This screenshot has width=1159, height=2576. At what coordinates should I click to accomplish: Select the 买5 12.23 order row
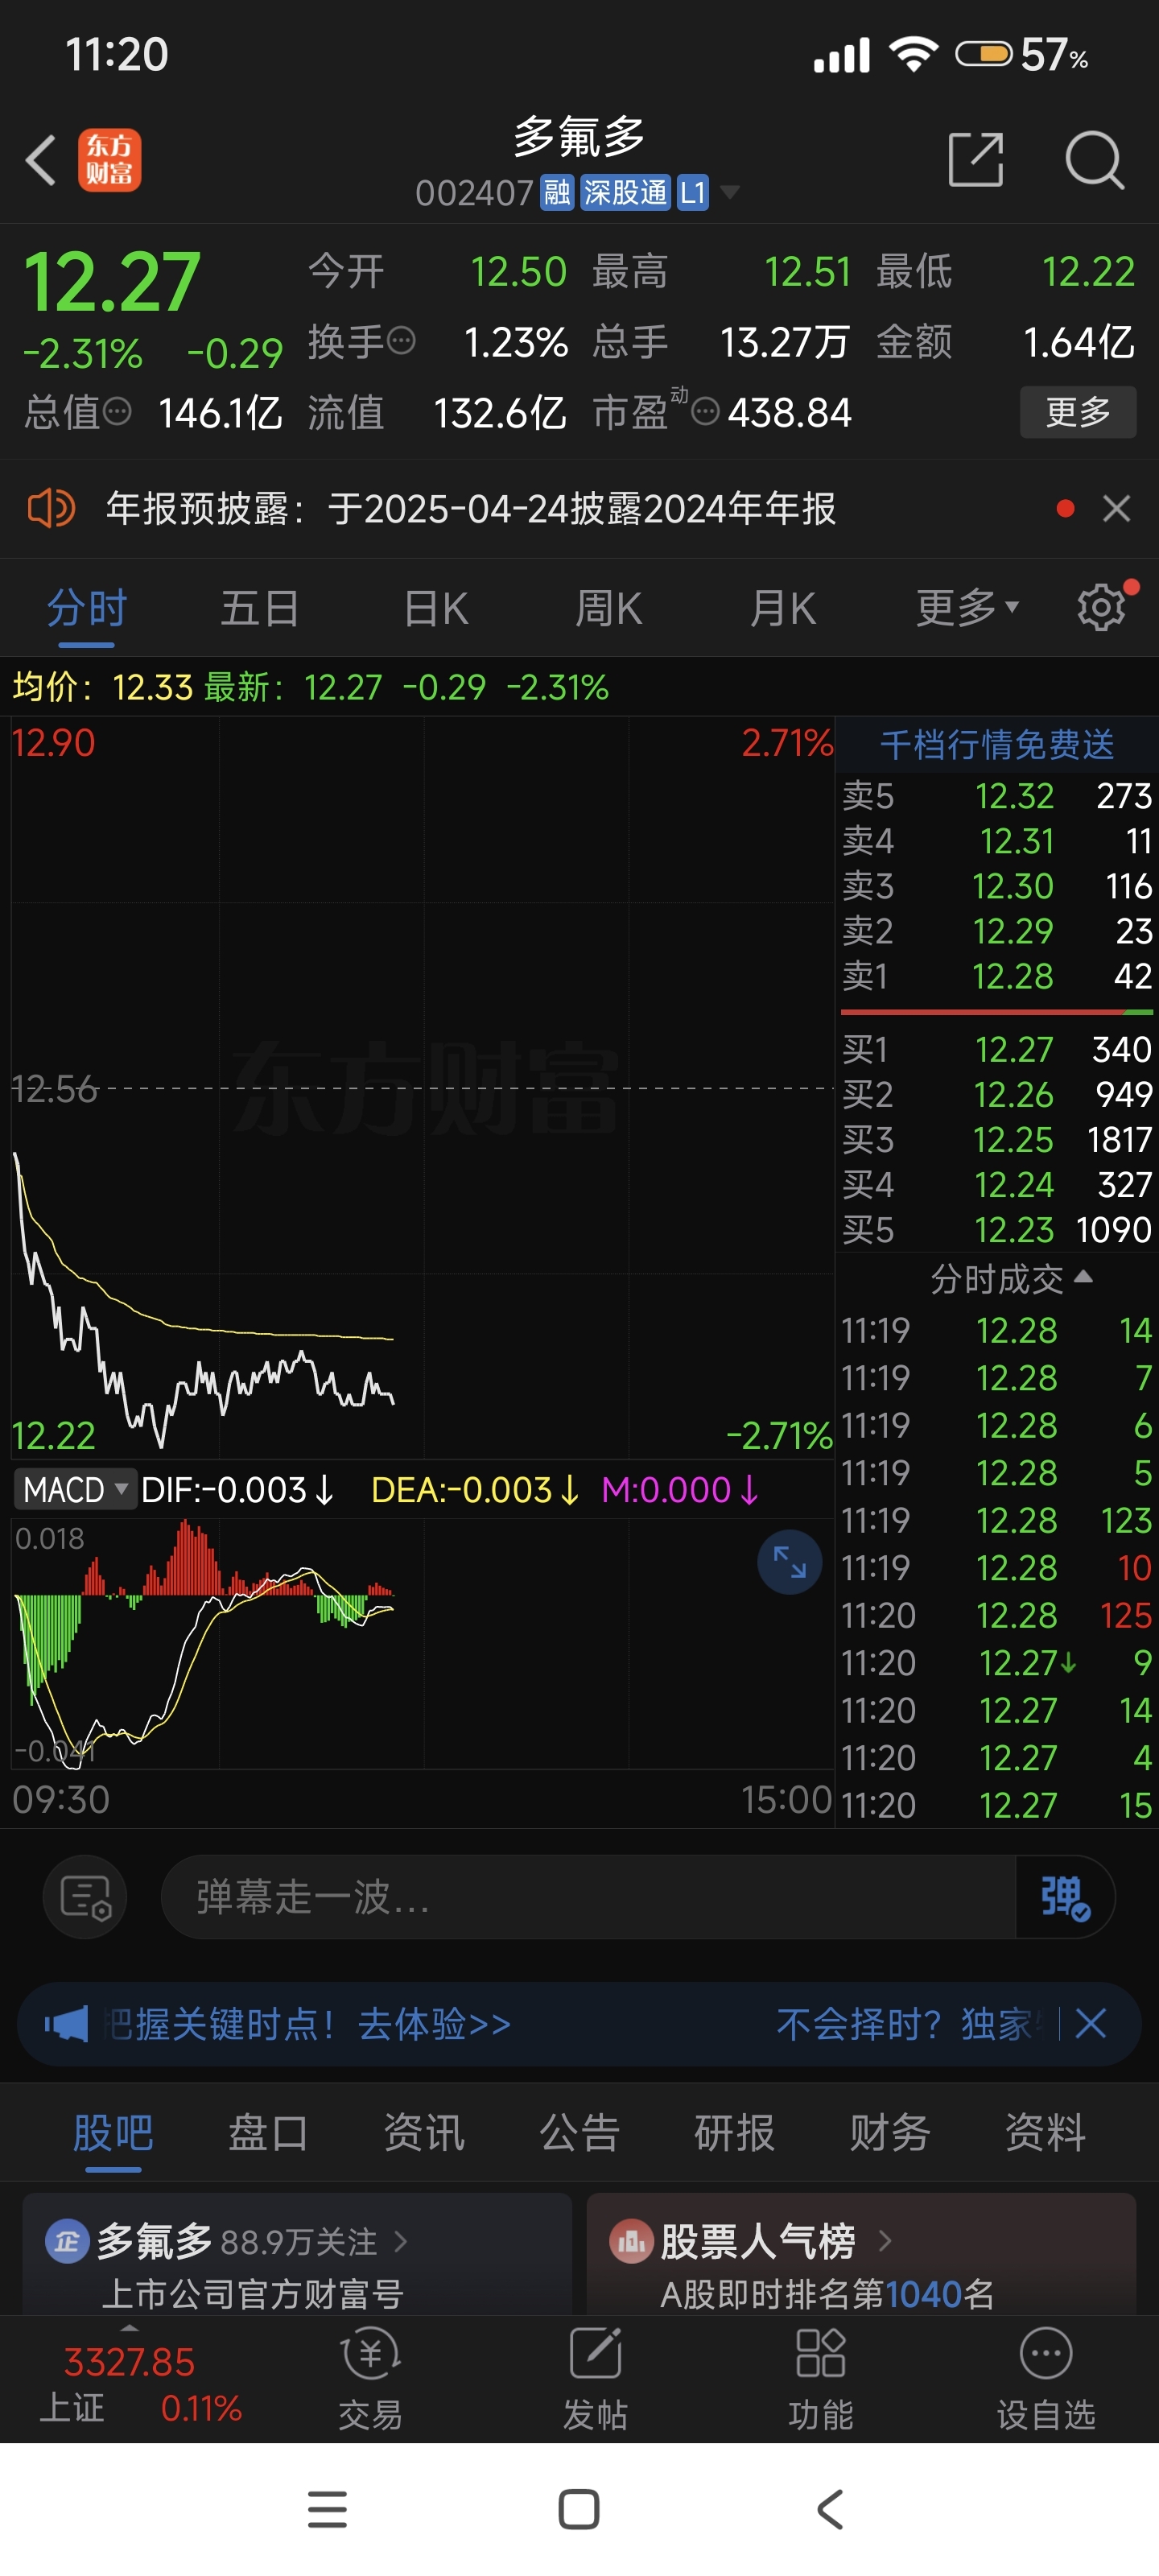pyautogui.click(x=997, y=1229)
